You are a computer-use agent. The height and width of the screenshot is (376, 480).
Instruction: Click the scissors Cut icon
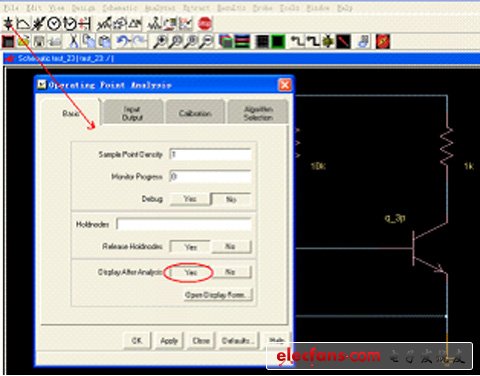[74, 41]
